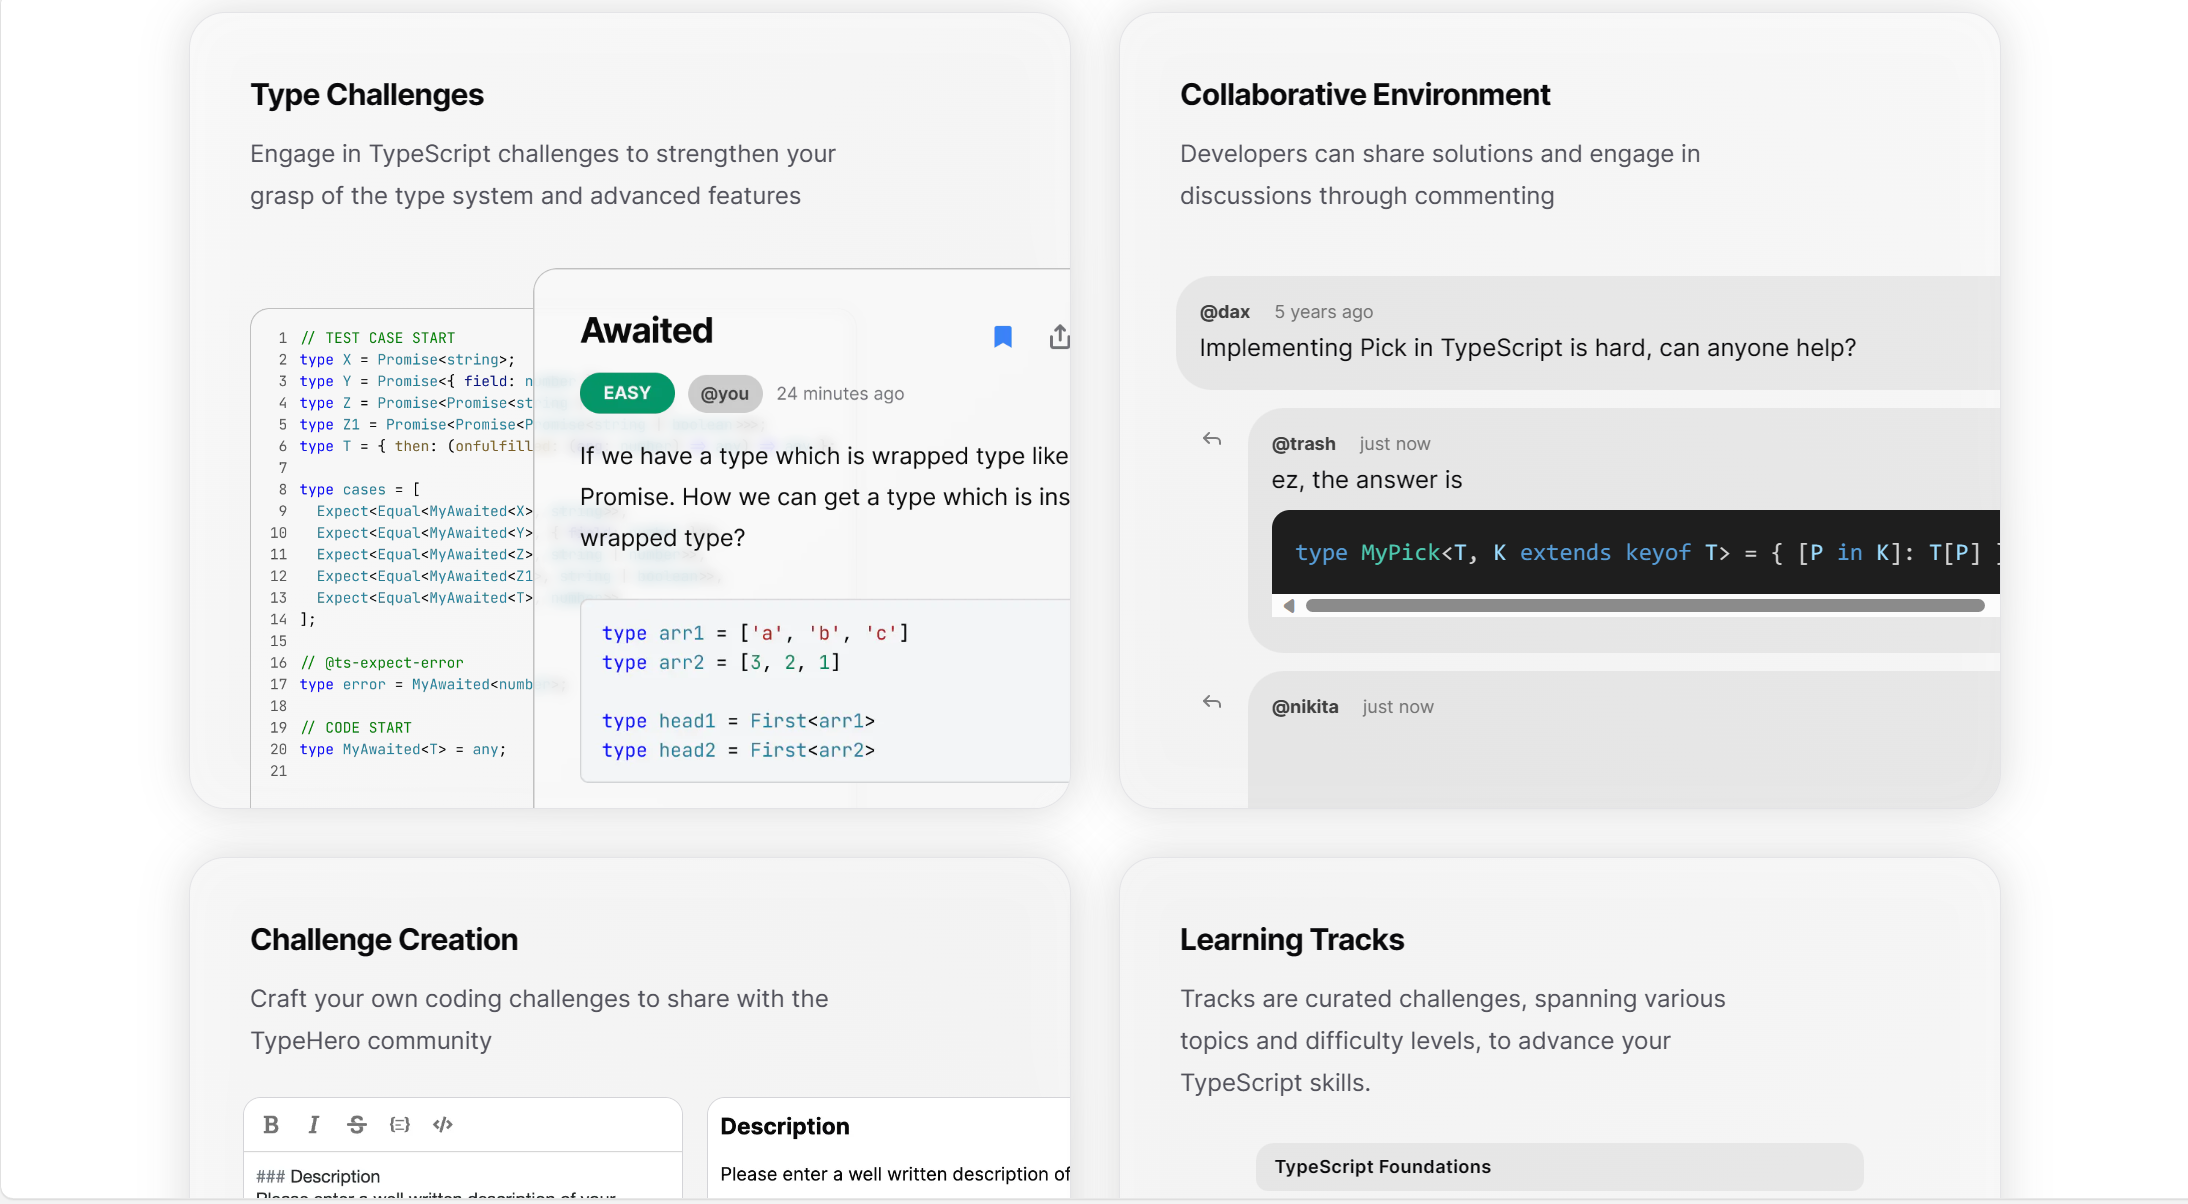Toggle bold formatting in editor toolbar
The image size is (2188, 1204).
tap(271, 1125)
